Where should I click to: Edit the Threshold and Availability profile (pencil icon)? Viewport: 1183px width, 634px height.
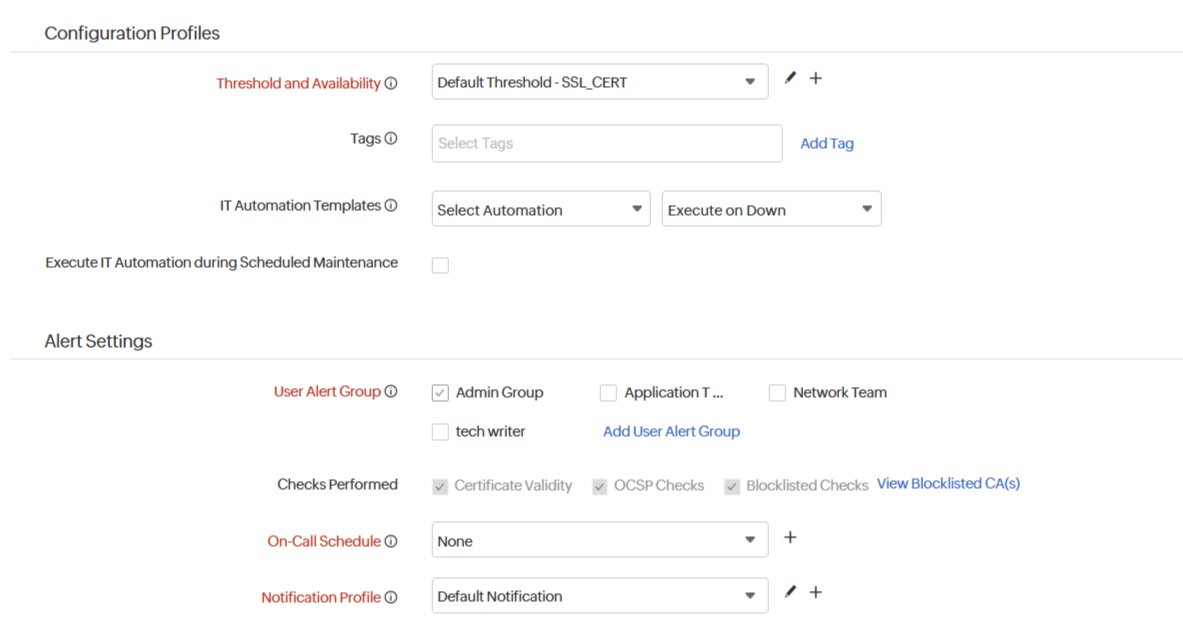[790, 78]
